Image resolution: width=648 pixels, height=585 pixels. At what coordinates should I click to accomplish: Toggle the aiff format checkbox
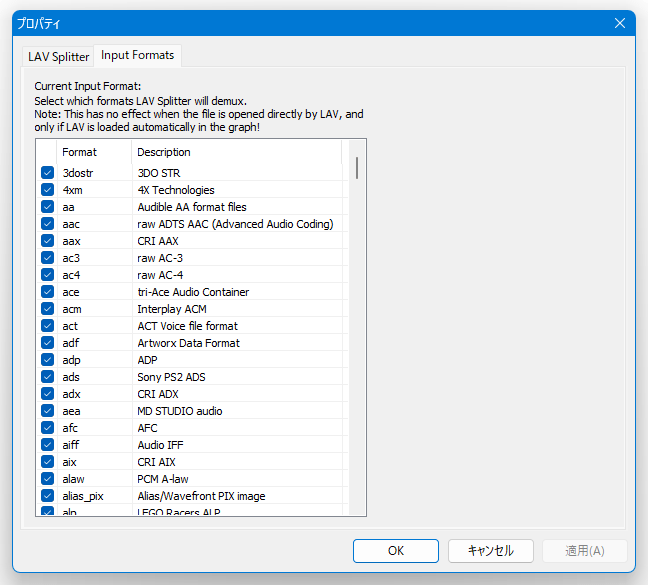tap(48, 445)
